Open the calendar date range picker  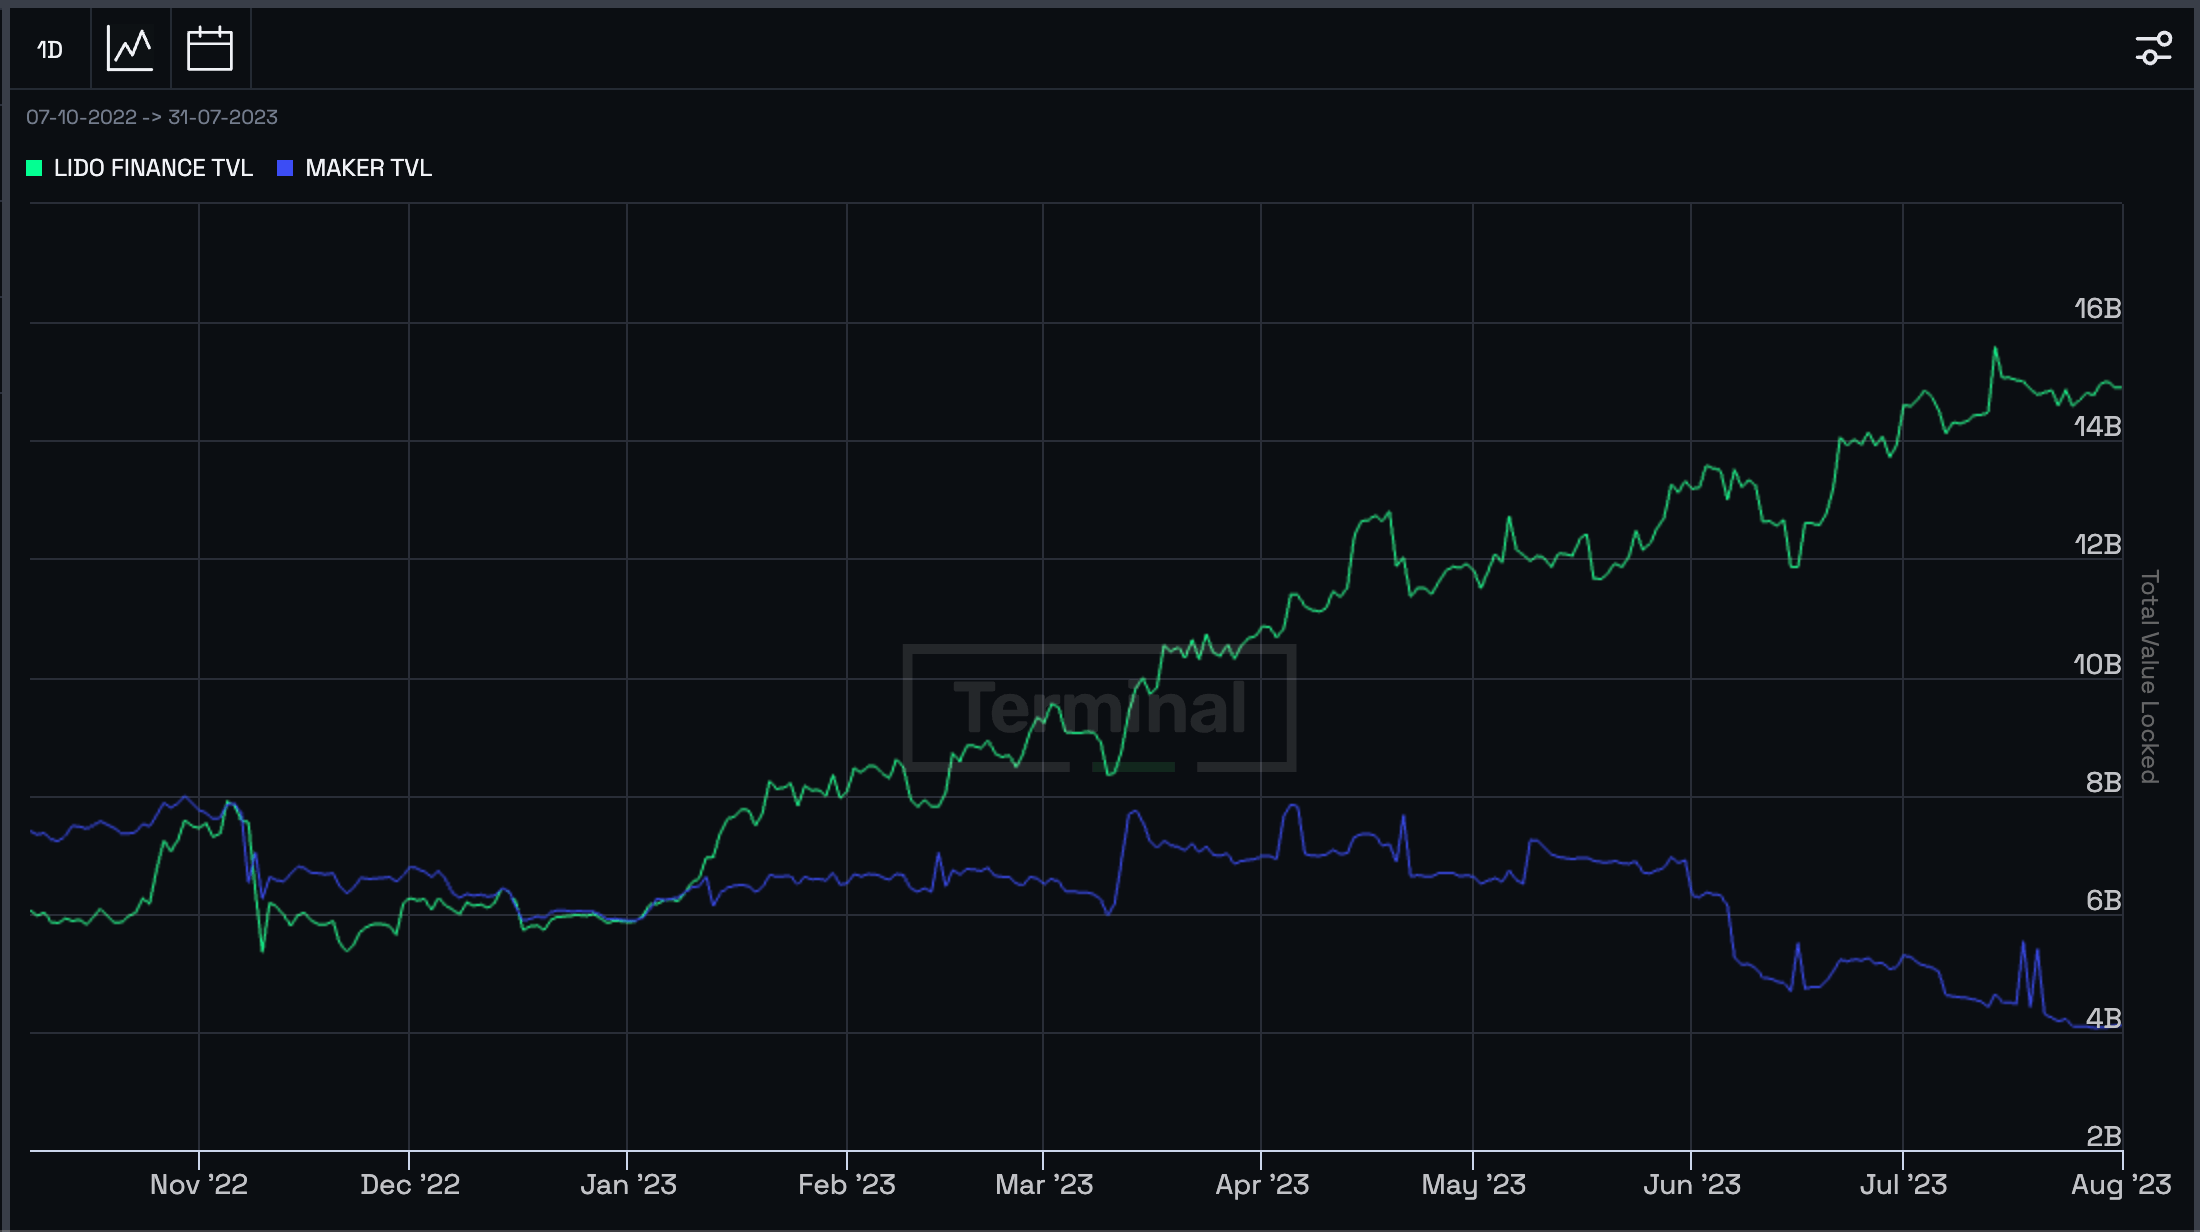coord(210,49)
